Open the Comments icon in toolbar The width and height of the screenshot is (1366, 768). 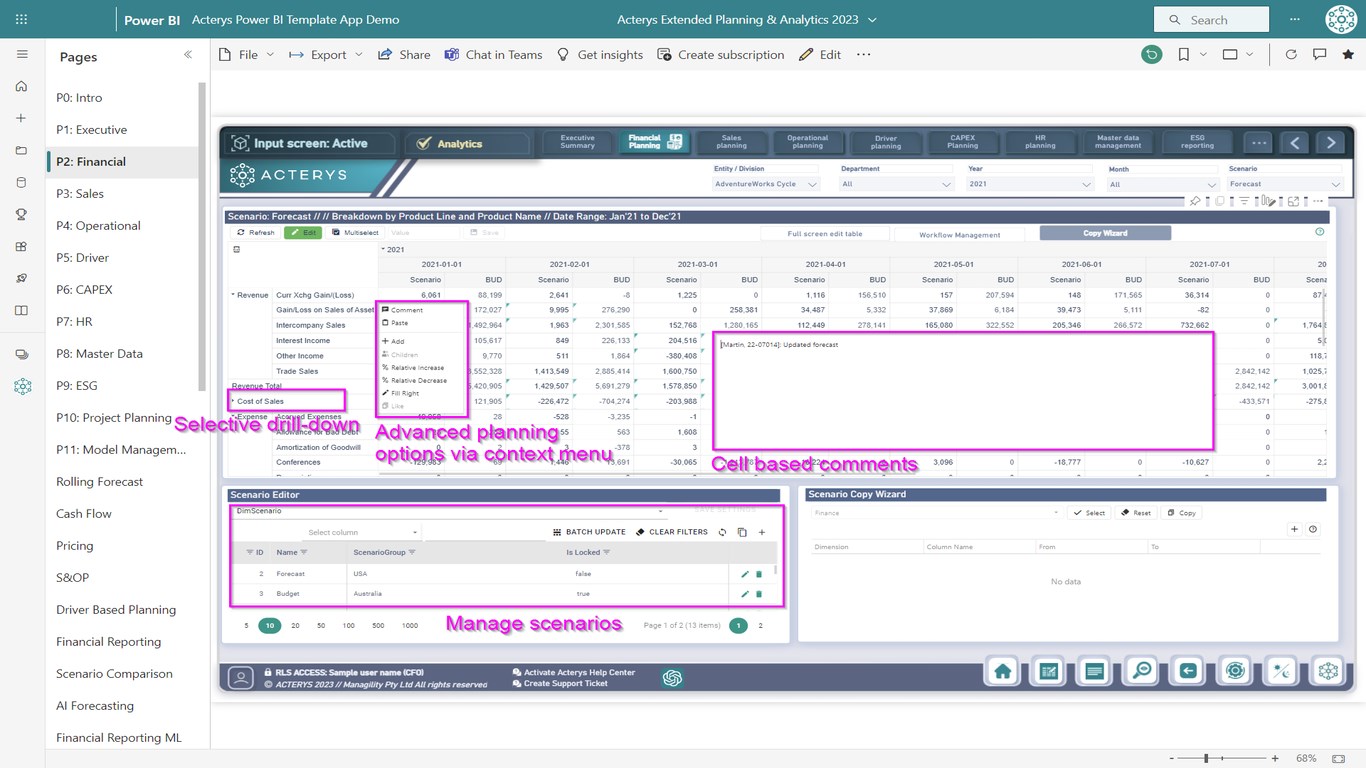click(1320, 55)
